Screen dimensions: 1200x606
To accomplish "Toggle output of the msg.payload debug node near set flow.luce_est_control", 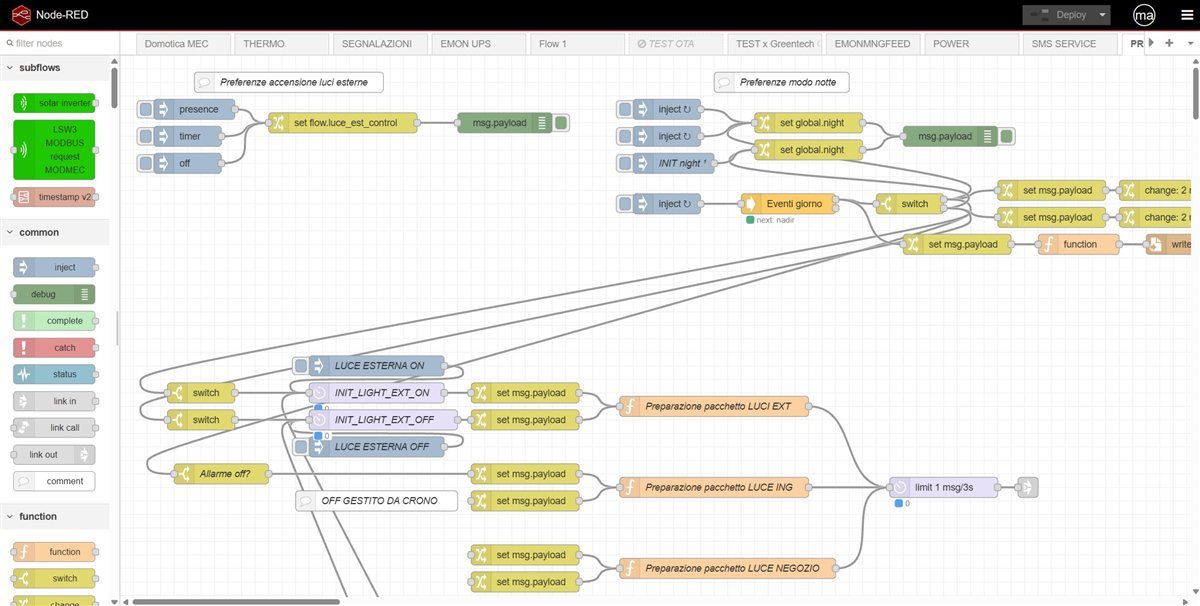I will pyautogui.click(x=561, y=121).
